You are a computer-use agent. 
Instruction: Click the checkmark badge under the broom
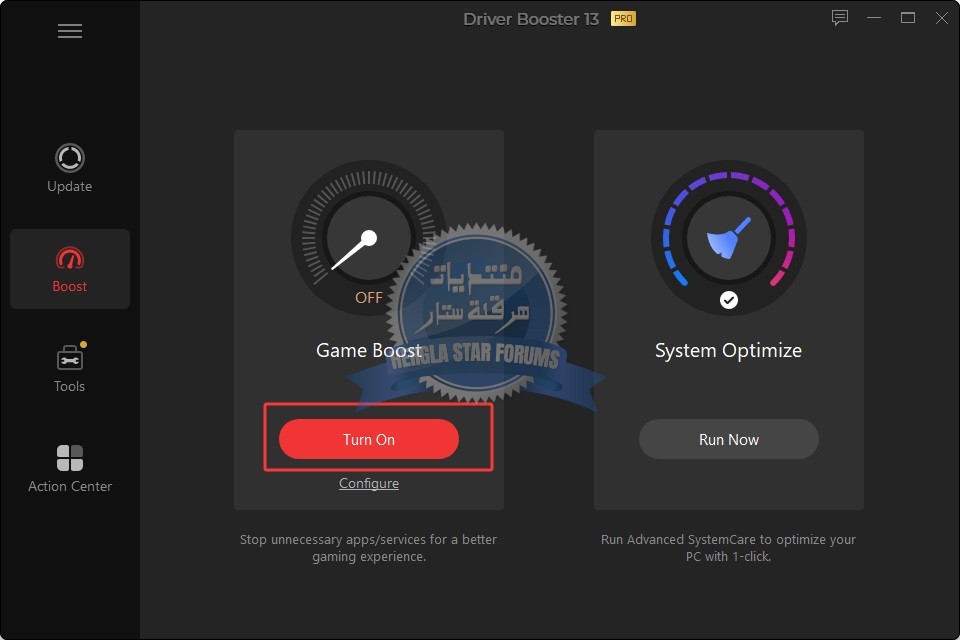pyautogui.click(x=729, y=299)
